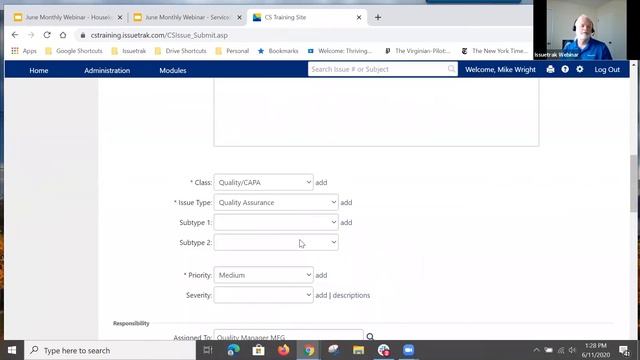Open the Severity dropdown
The width and height of the screenshot is (640, 360).
pos(263,295)
